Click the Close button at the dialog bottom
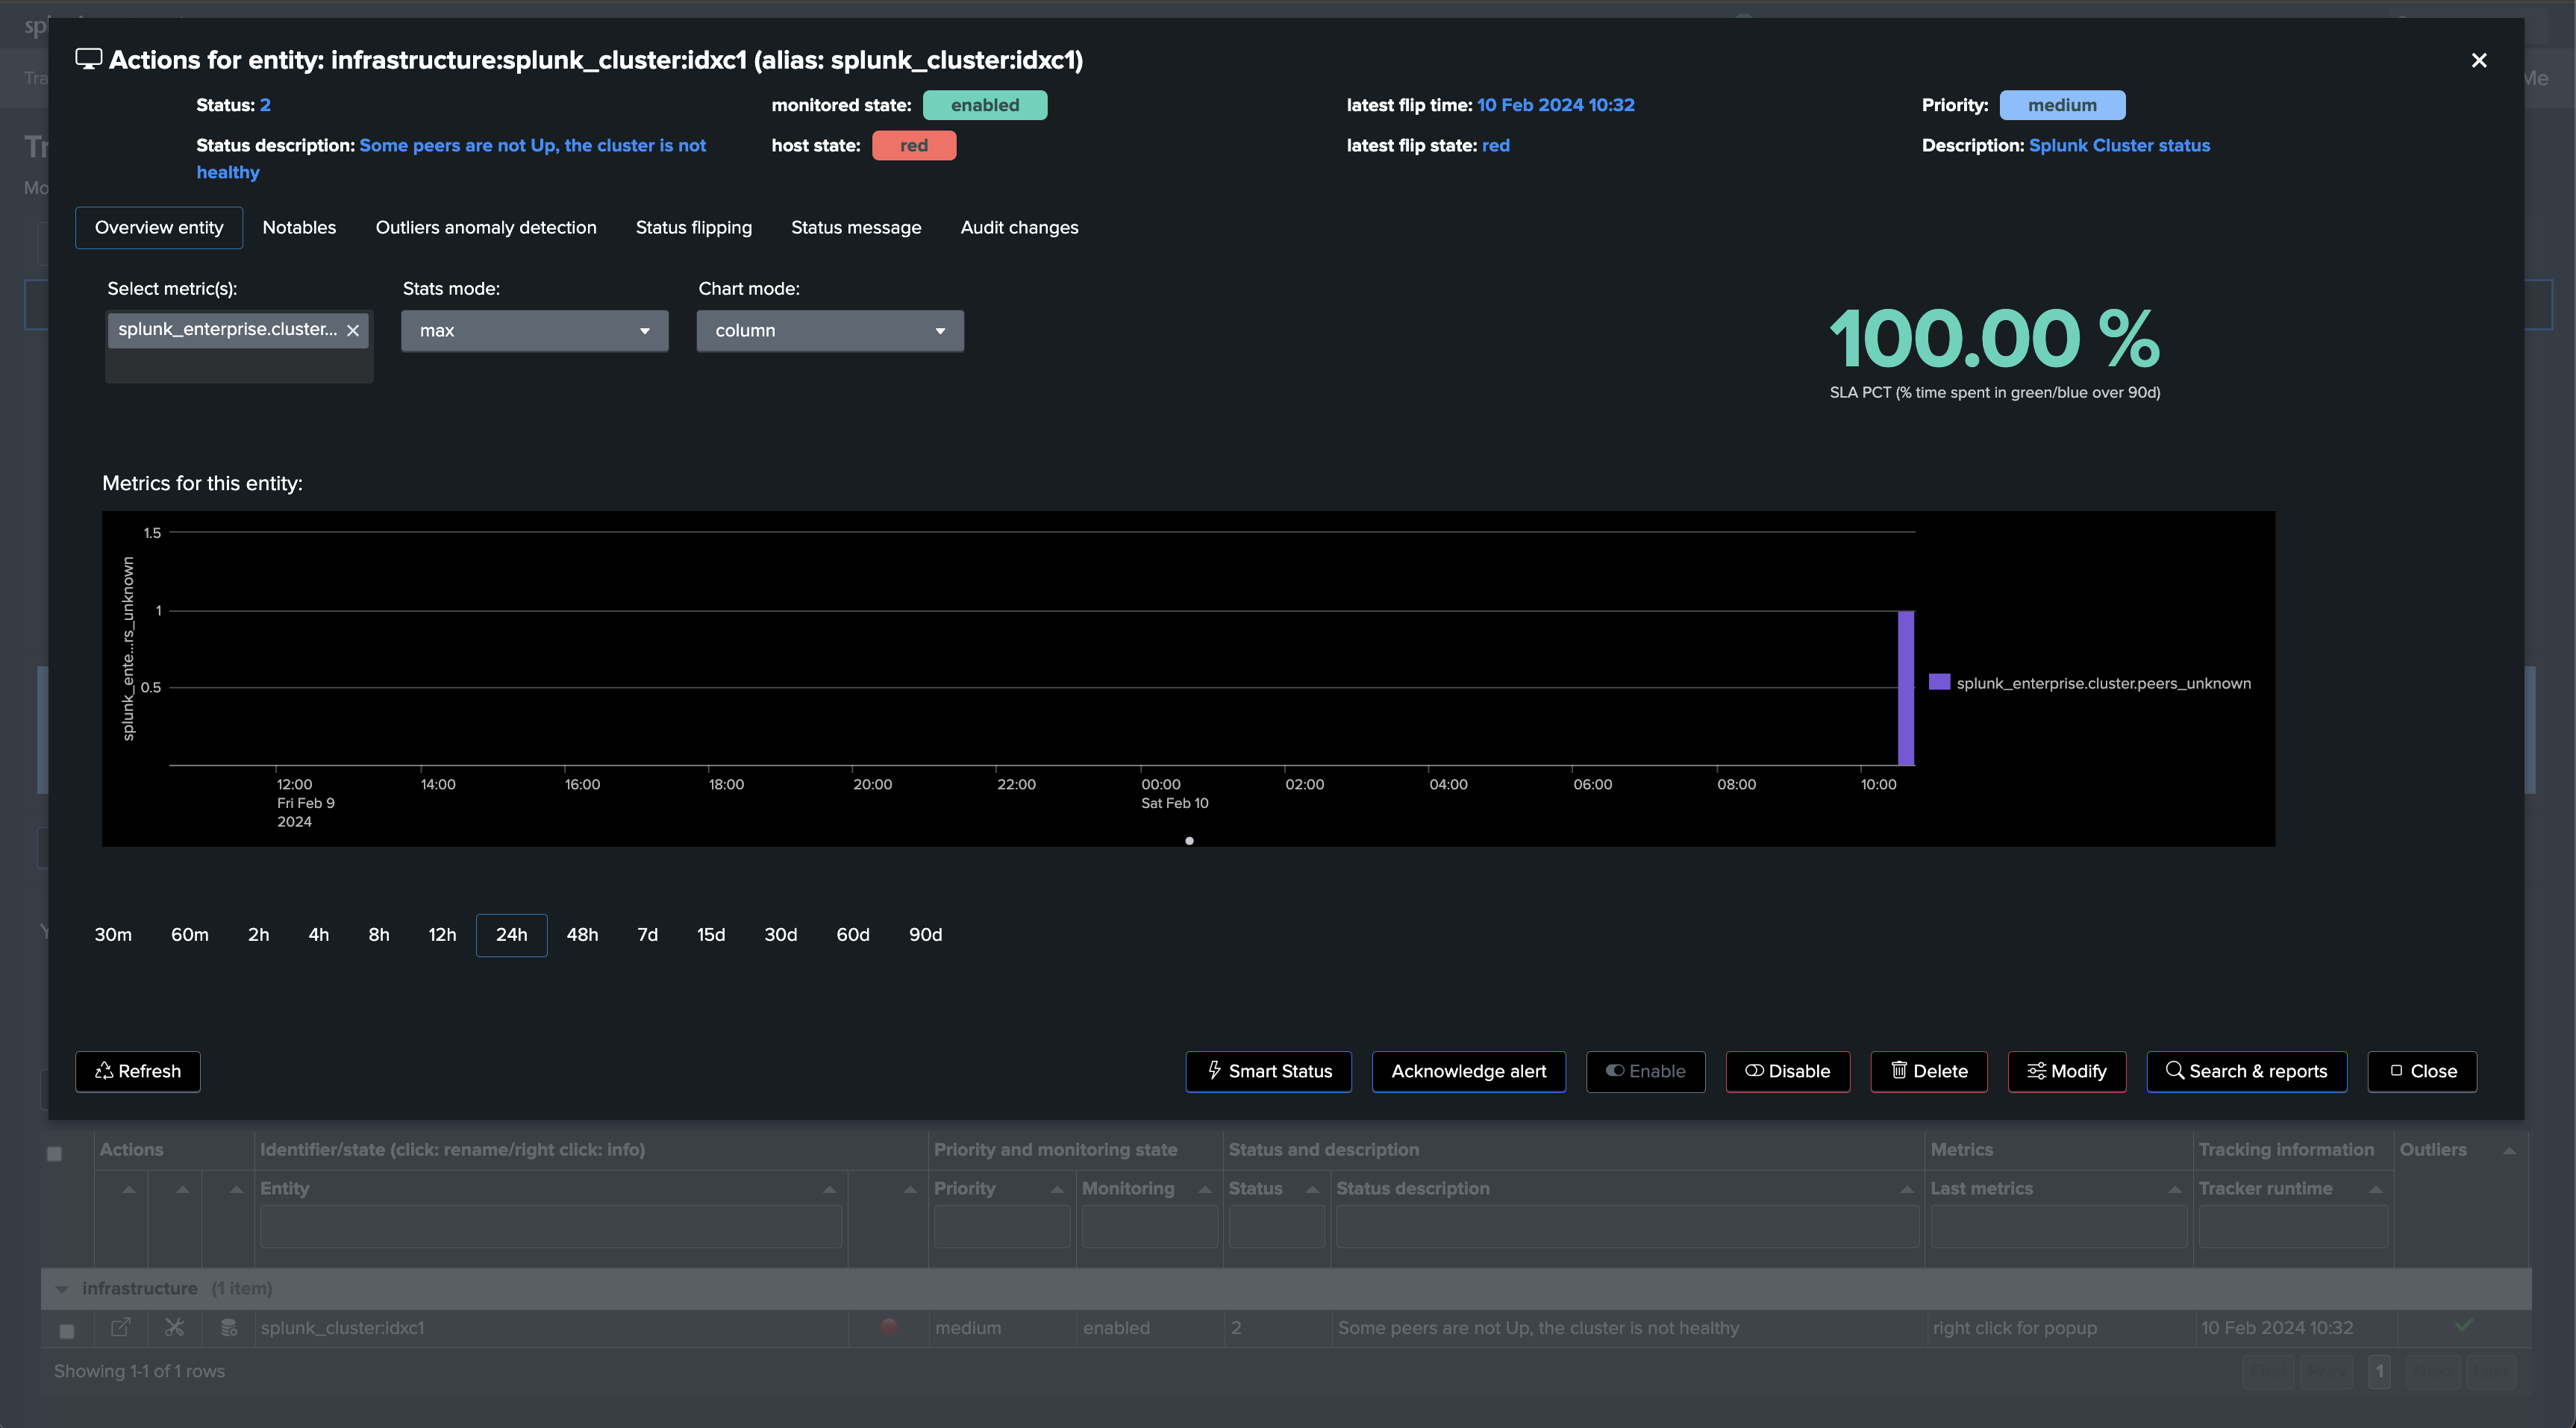This screenshot has height=1428, width=2576. pos(2422,1072)
